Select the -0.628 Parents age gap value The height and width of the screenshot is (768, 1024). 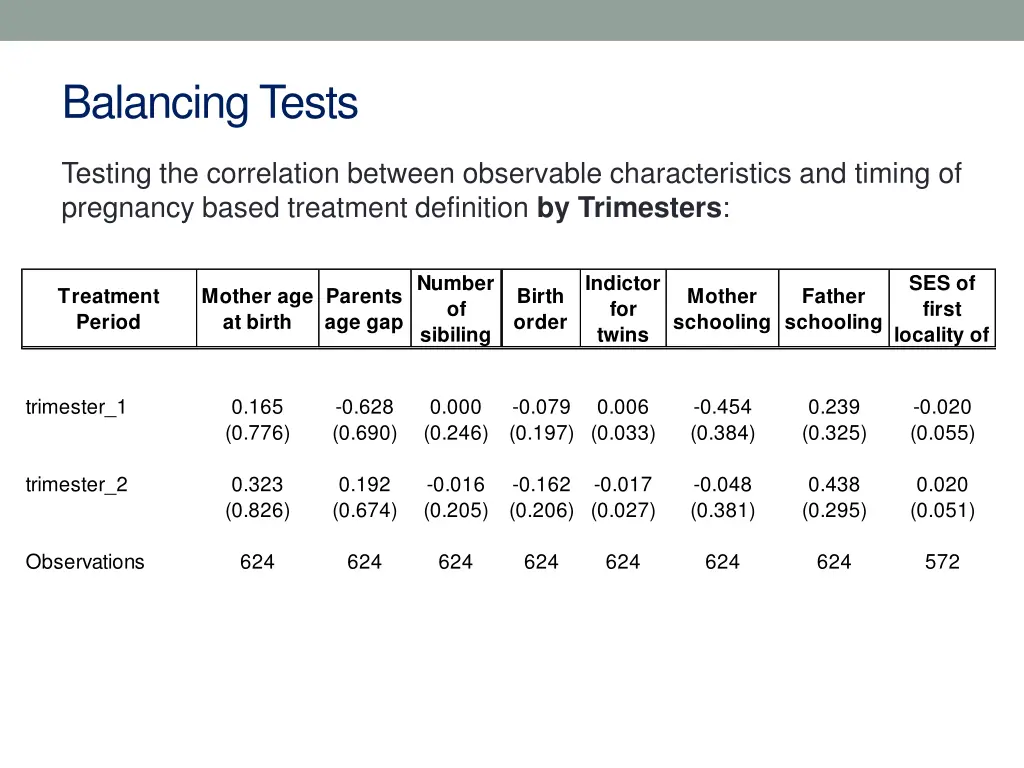pos(364,407)
